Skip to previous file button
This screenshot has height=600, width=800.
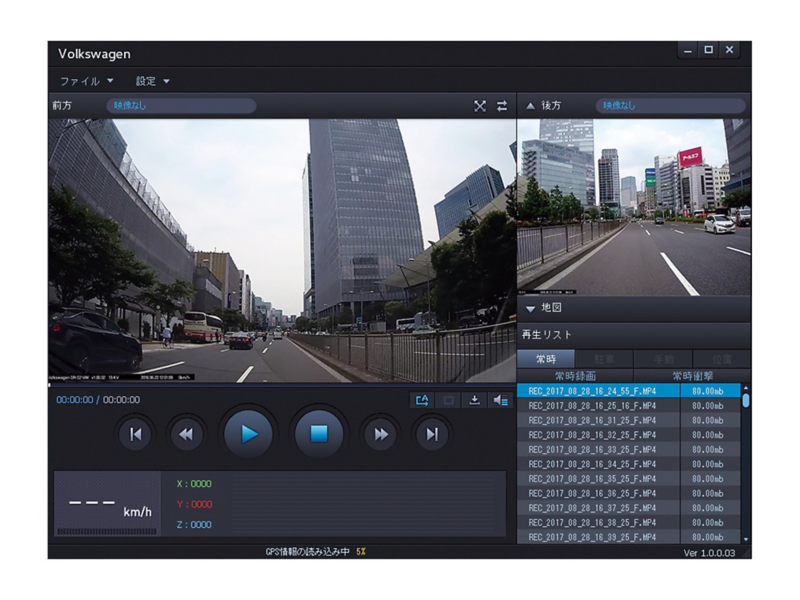(135, 434)
